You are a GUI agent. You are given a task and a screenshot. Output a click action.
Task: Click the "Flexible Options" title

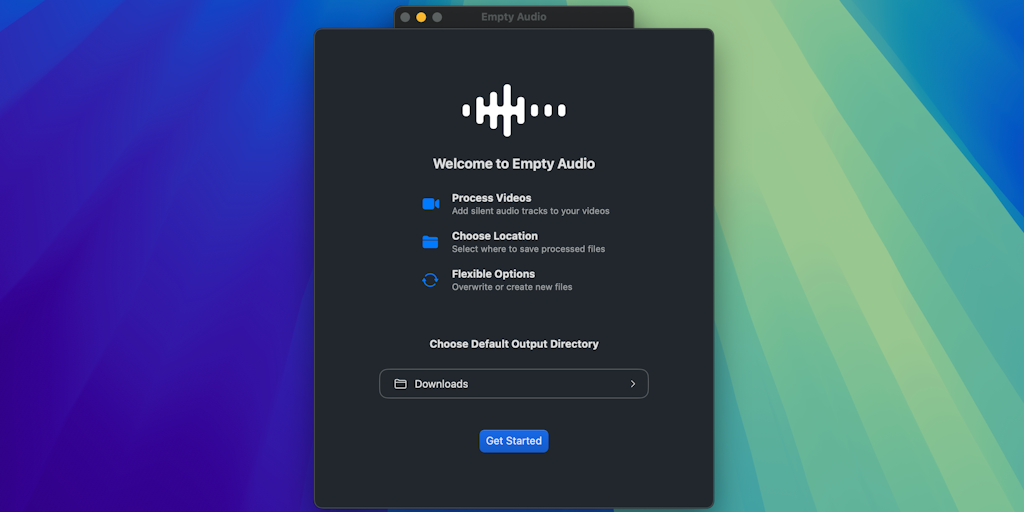(493, 274)
